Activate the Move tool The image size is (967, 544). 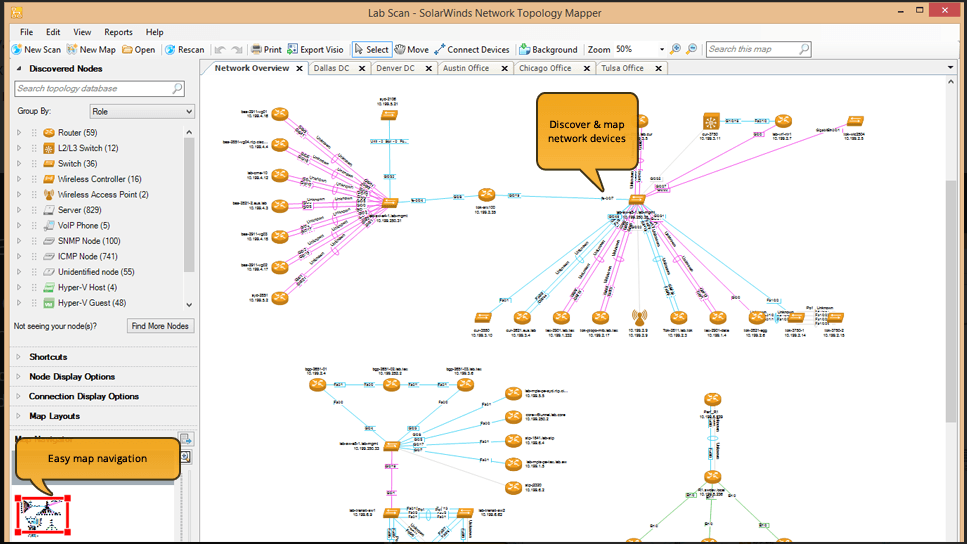(411, 49)
